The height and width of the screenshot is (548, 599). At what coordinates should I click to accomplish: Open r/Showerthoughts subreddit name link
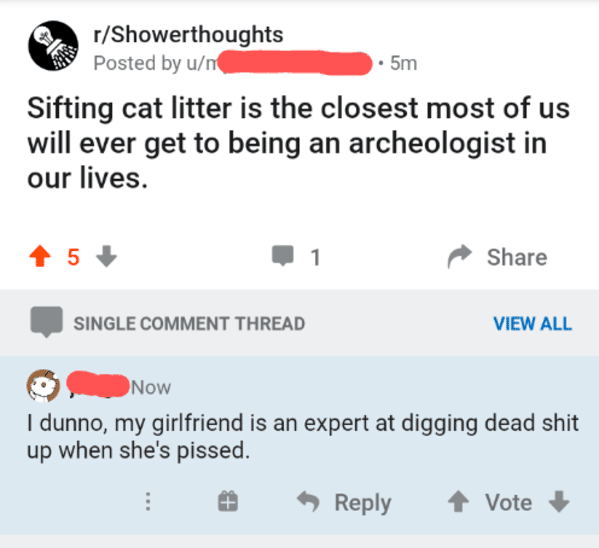(x=188, y=34)
